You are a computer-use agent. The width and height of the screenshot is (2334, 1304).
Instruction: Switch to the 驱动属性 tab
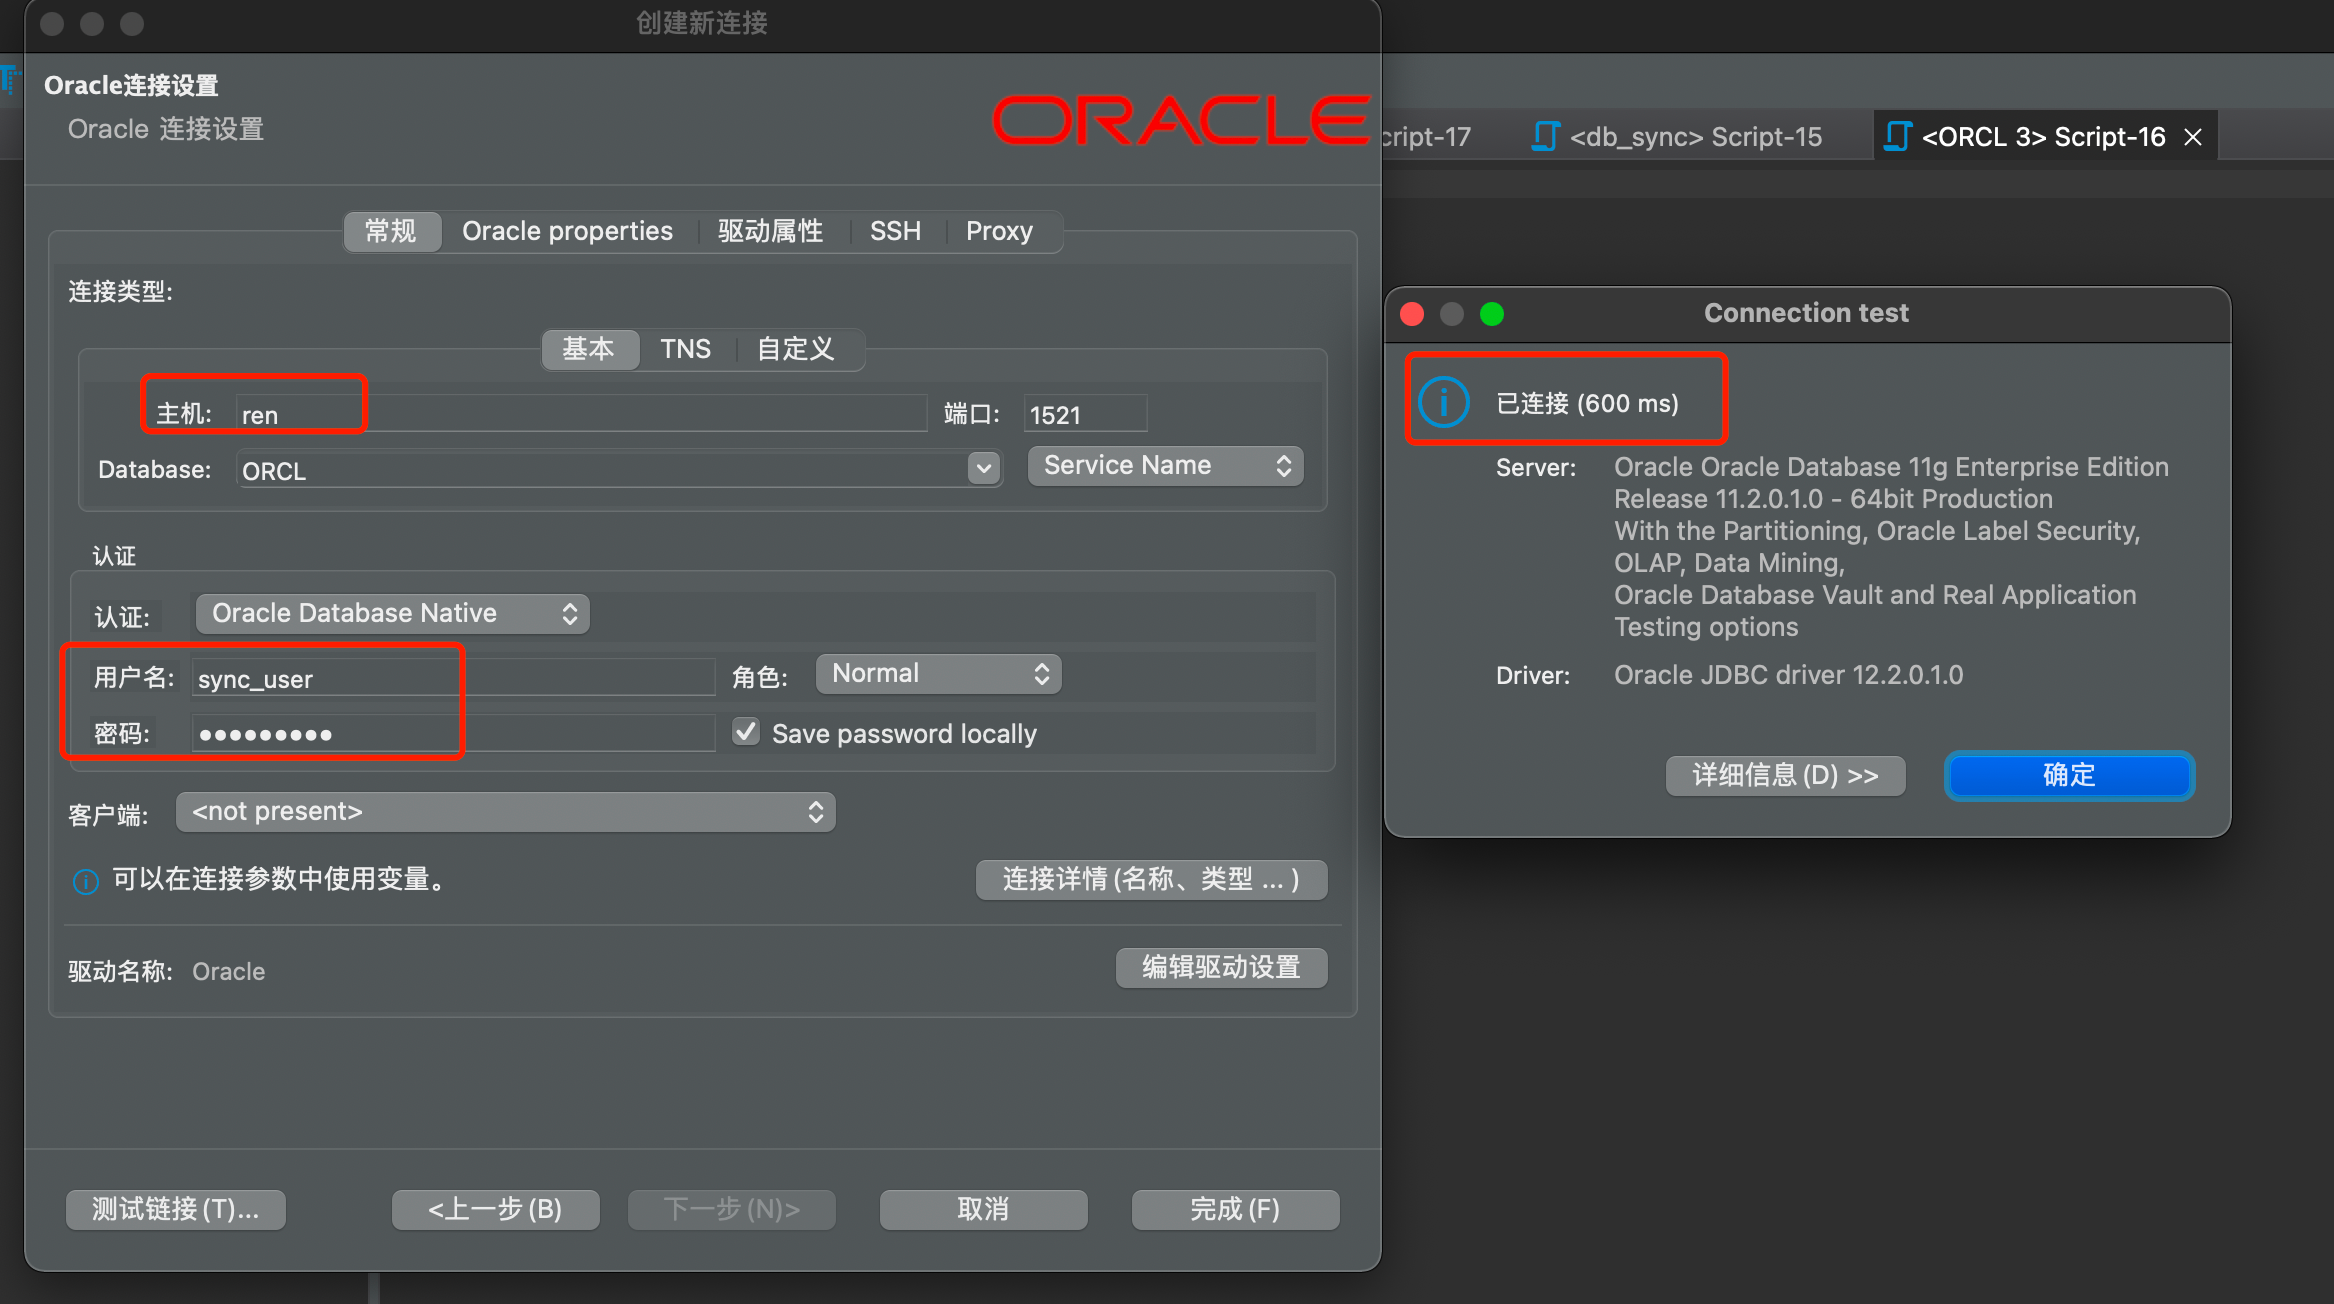point(770,231)
